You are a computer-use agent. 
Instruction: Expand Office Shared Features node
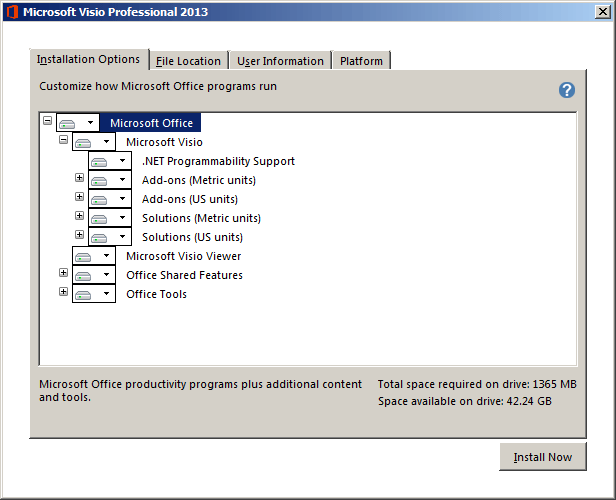(x=63, y=272)
